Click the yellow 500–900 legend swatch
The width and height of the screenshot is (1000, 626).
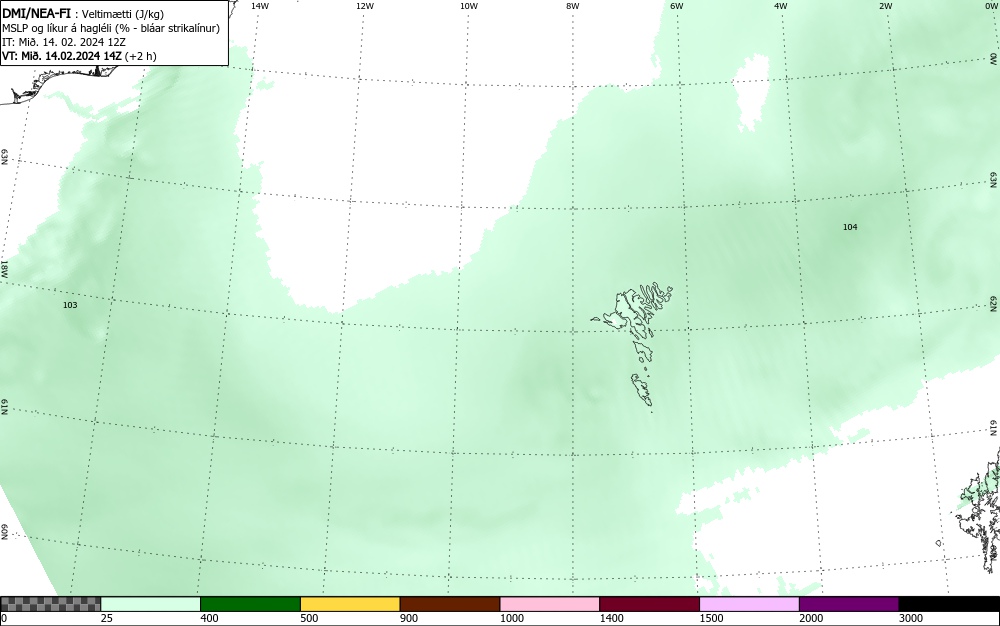coord(350,604)
